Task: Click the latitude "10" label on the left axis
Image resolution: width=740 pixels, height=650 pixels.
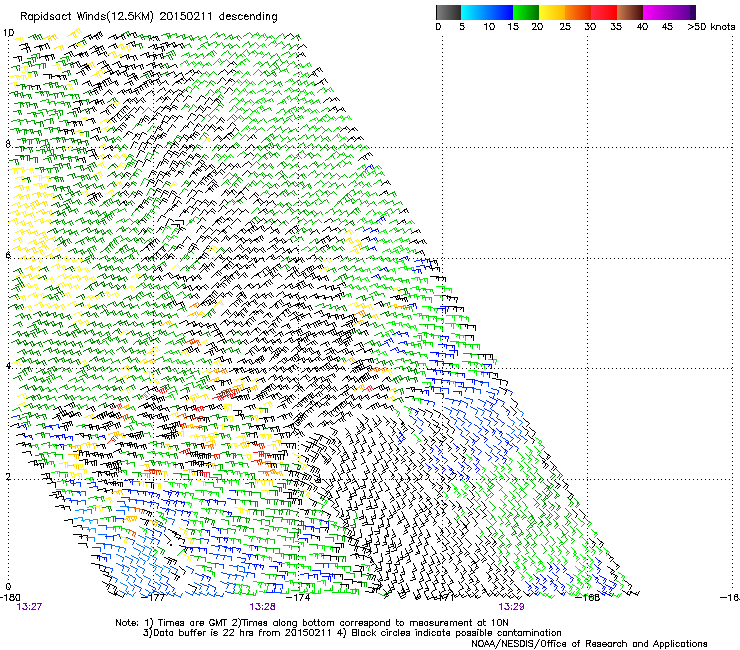Action: pos(8,33)
